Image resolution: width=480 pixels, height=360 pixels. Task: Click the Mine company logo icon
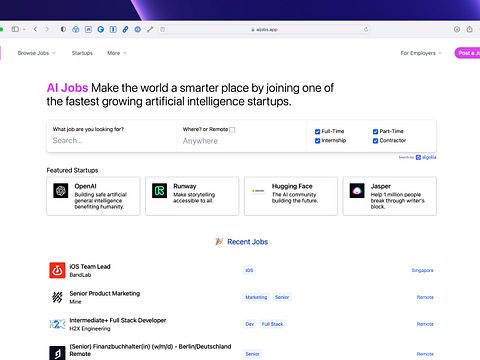click(57, 297)
